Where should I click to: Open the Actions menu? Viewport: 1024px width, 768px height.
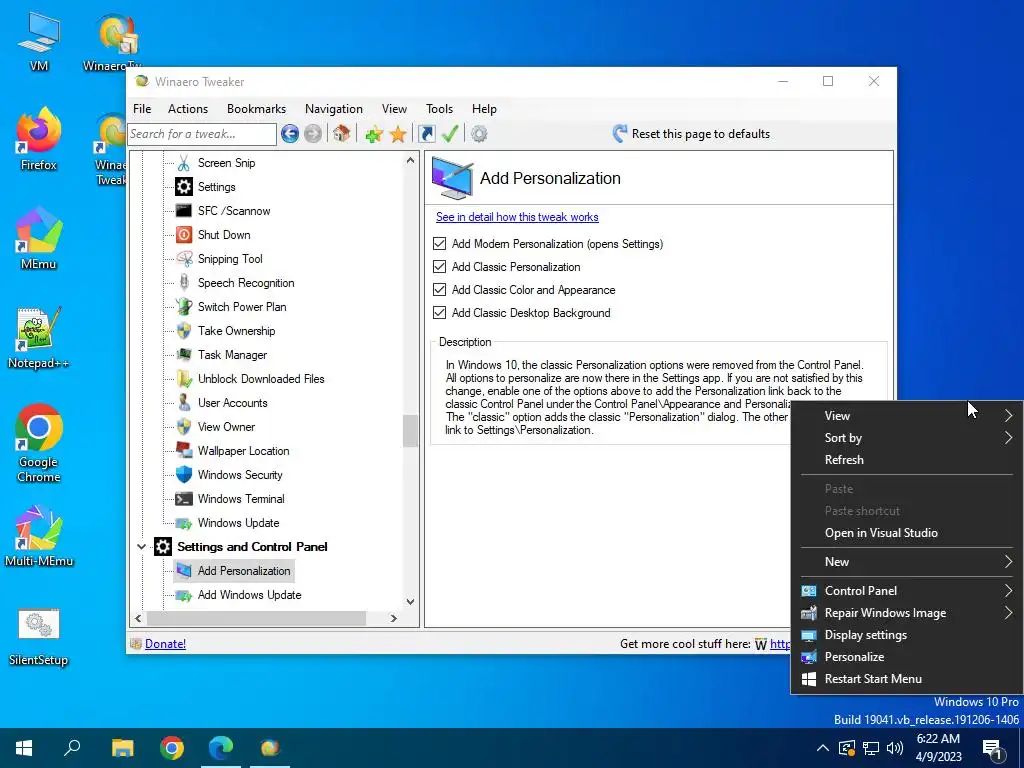click(188, 109)
